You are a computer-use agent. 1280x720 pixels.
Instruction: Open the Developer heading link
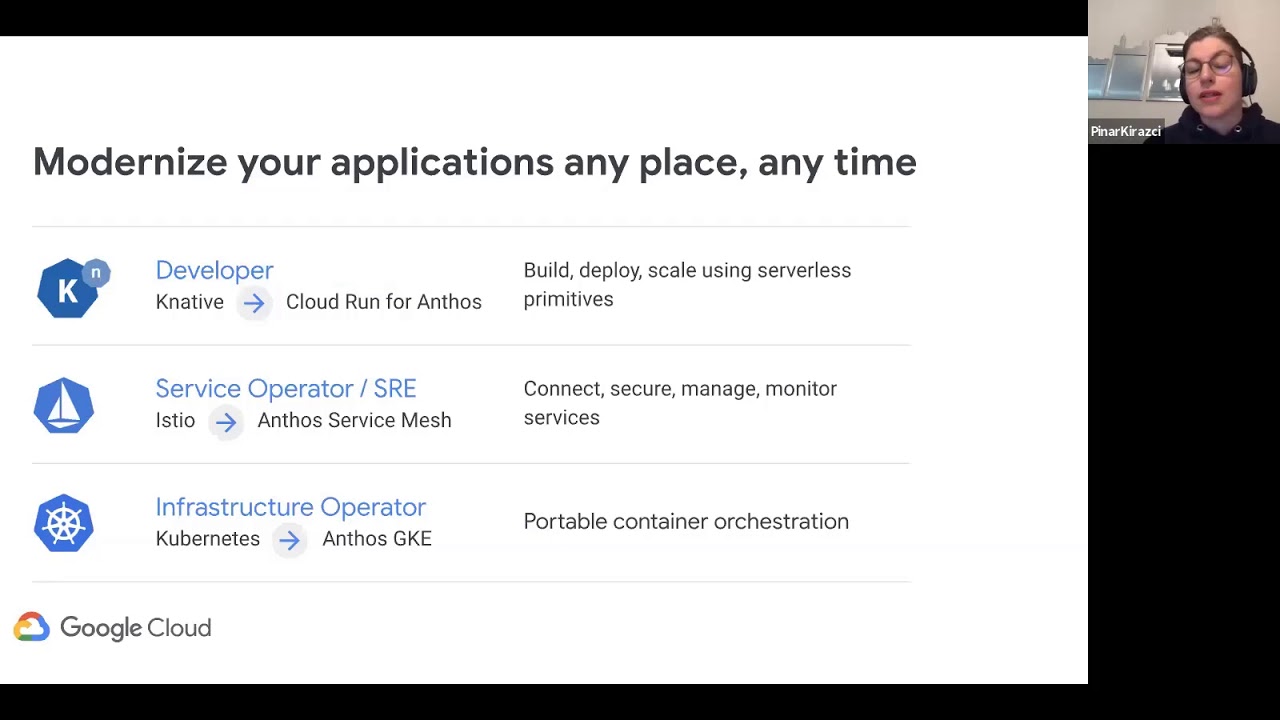[x=214, y=270]
